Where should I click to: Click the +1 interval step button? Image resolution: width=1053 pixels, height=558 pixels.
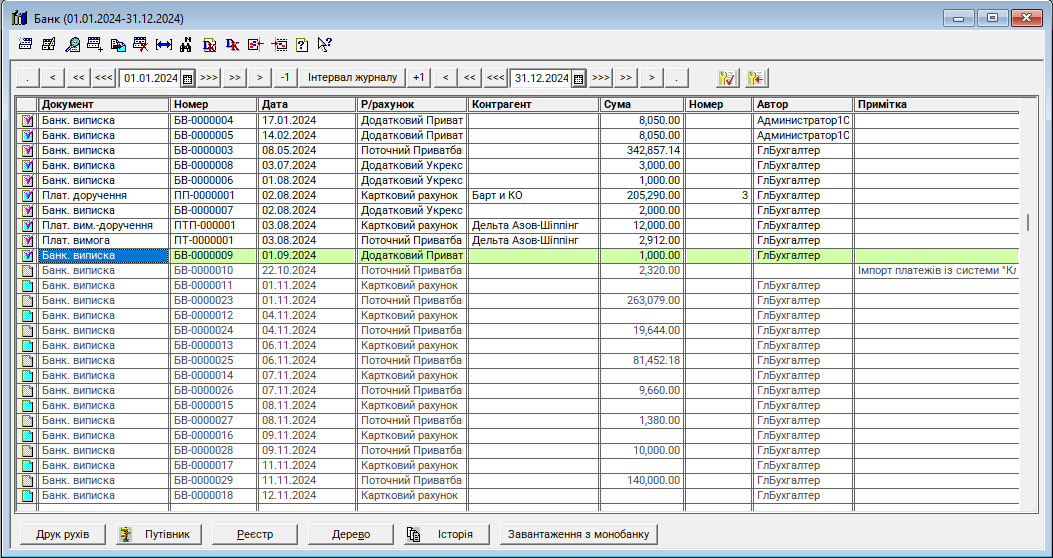coord(419,78)
